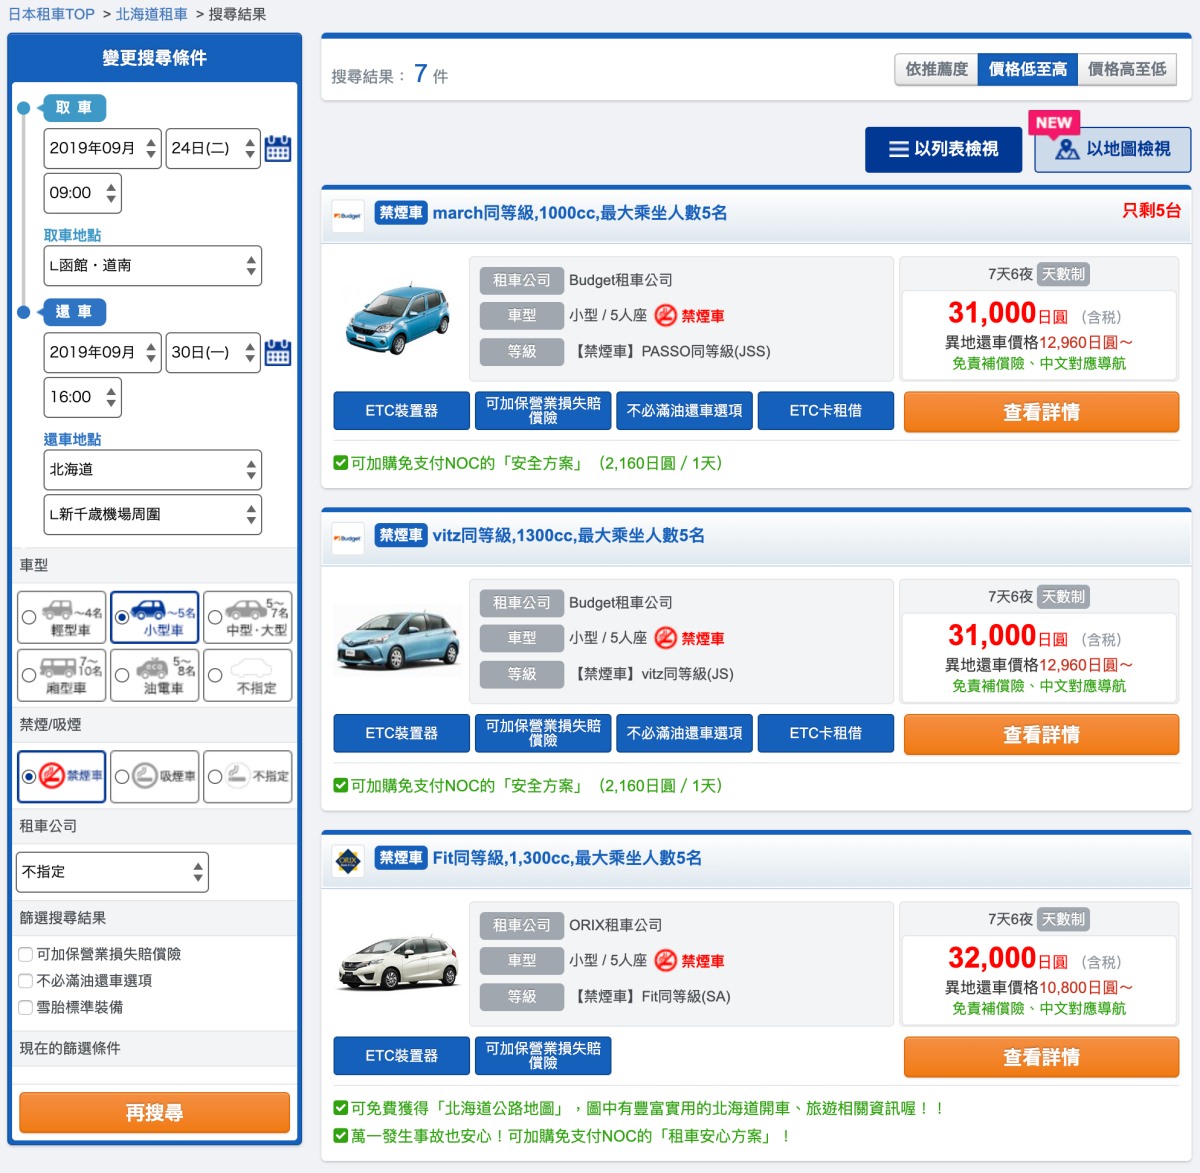Click the blue PASSO car image

[x=397, y=318]
